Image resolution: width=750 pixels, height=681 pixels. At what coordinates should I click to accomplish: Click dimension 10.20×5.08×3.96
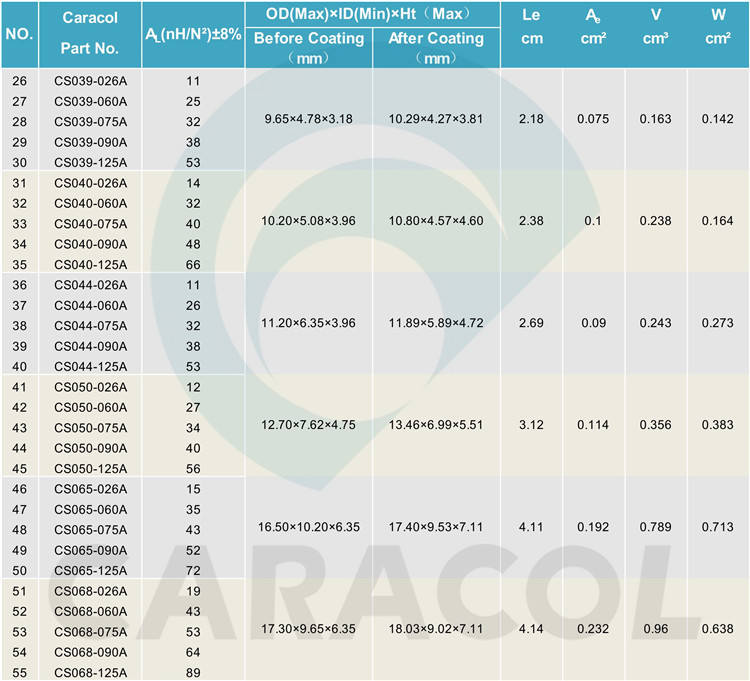click(x=309, y=221)
